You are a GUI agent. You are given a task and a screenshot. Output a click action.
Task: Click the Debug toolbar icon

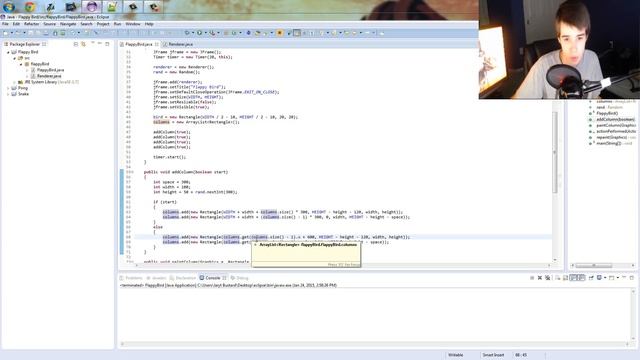click(187, 33)
